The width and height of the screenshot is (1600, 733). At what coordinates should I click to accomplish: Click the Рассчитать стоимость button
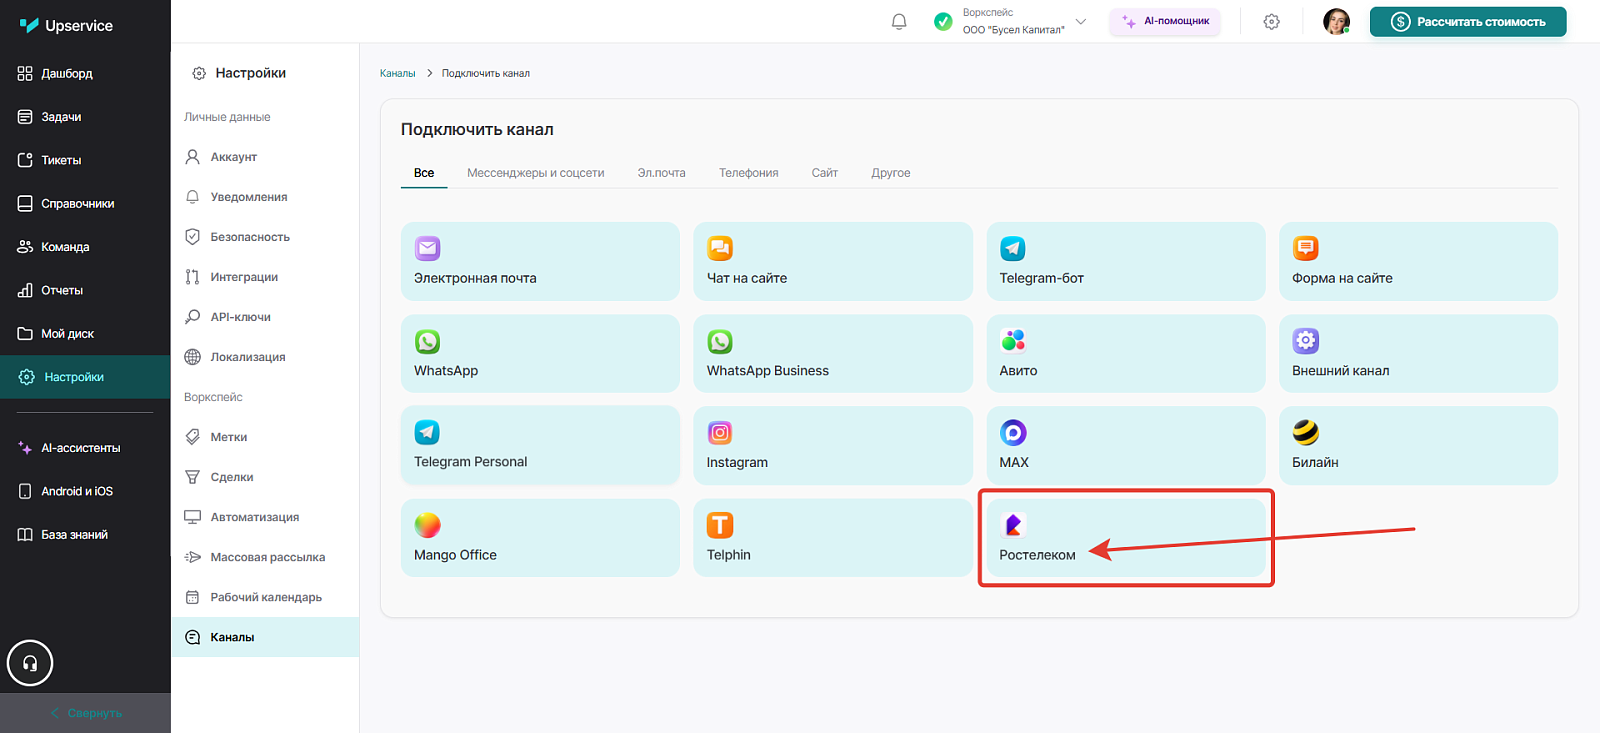(x=1468, y=22)
